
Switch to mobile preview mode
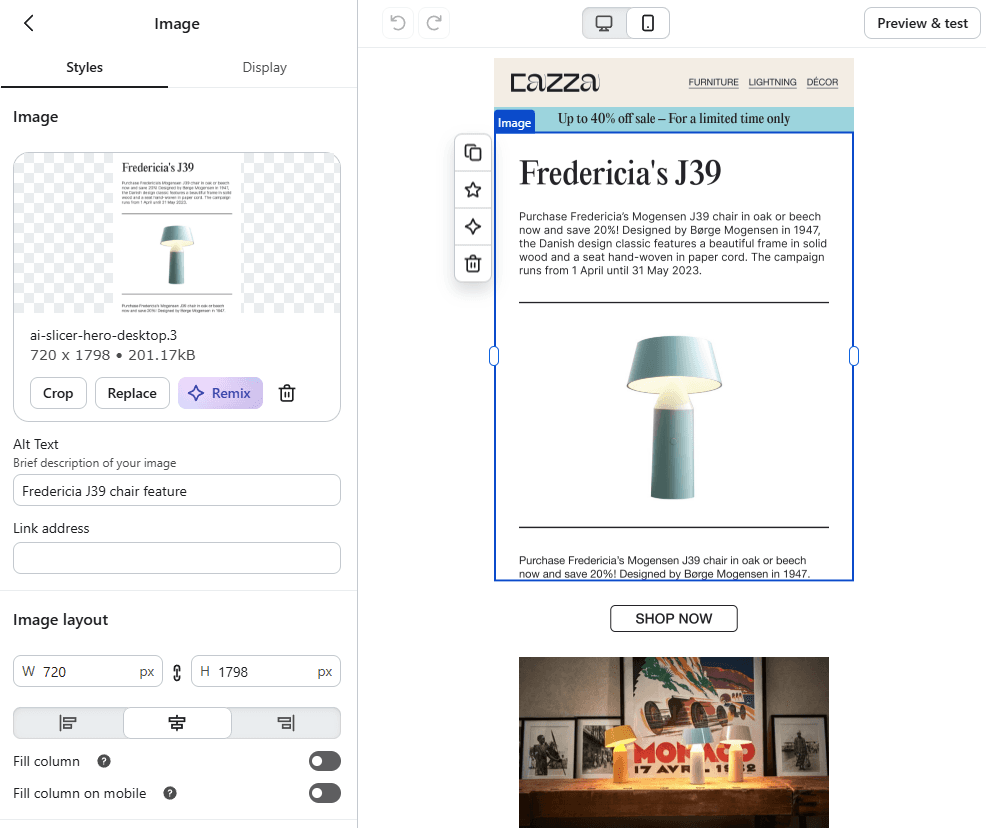[x=648, y=23]
